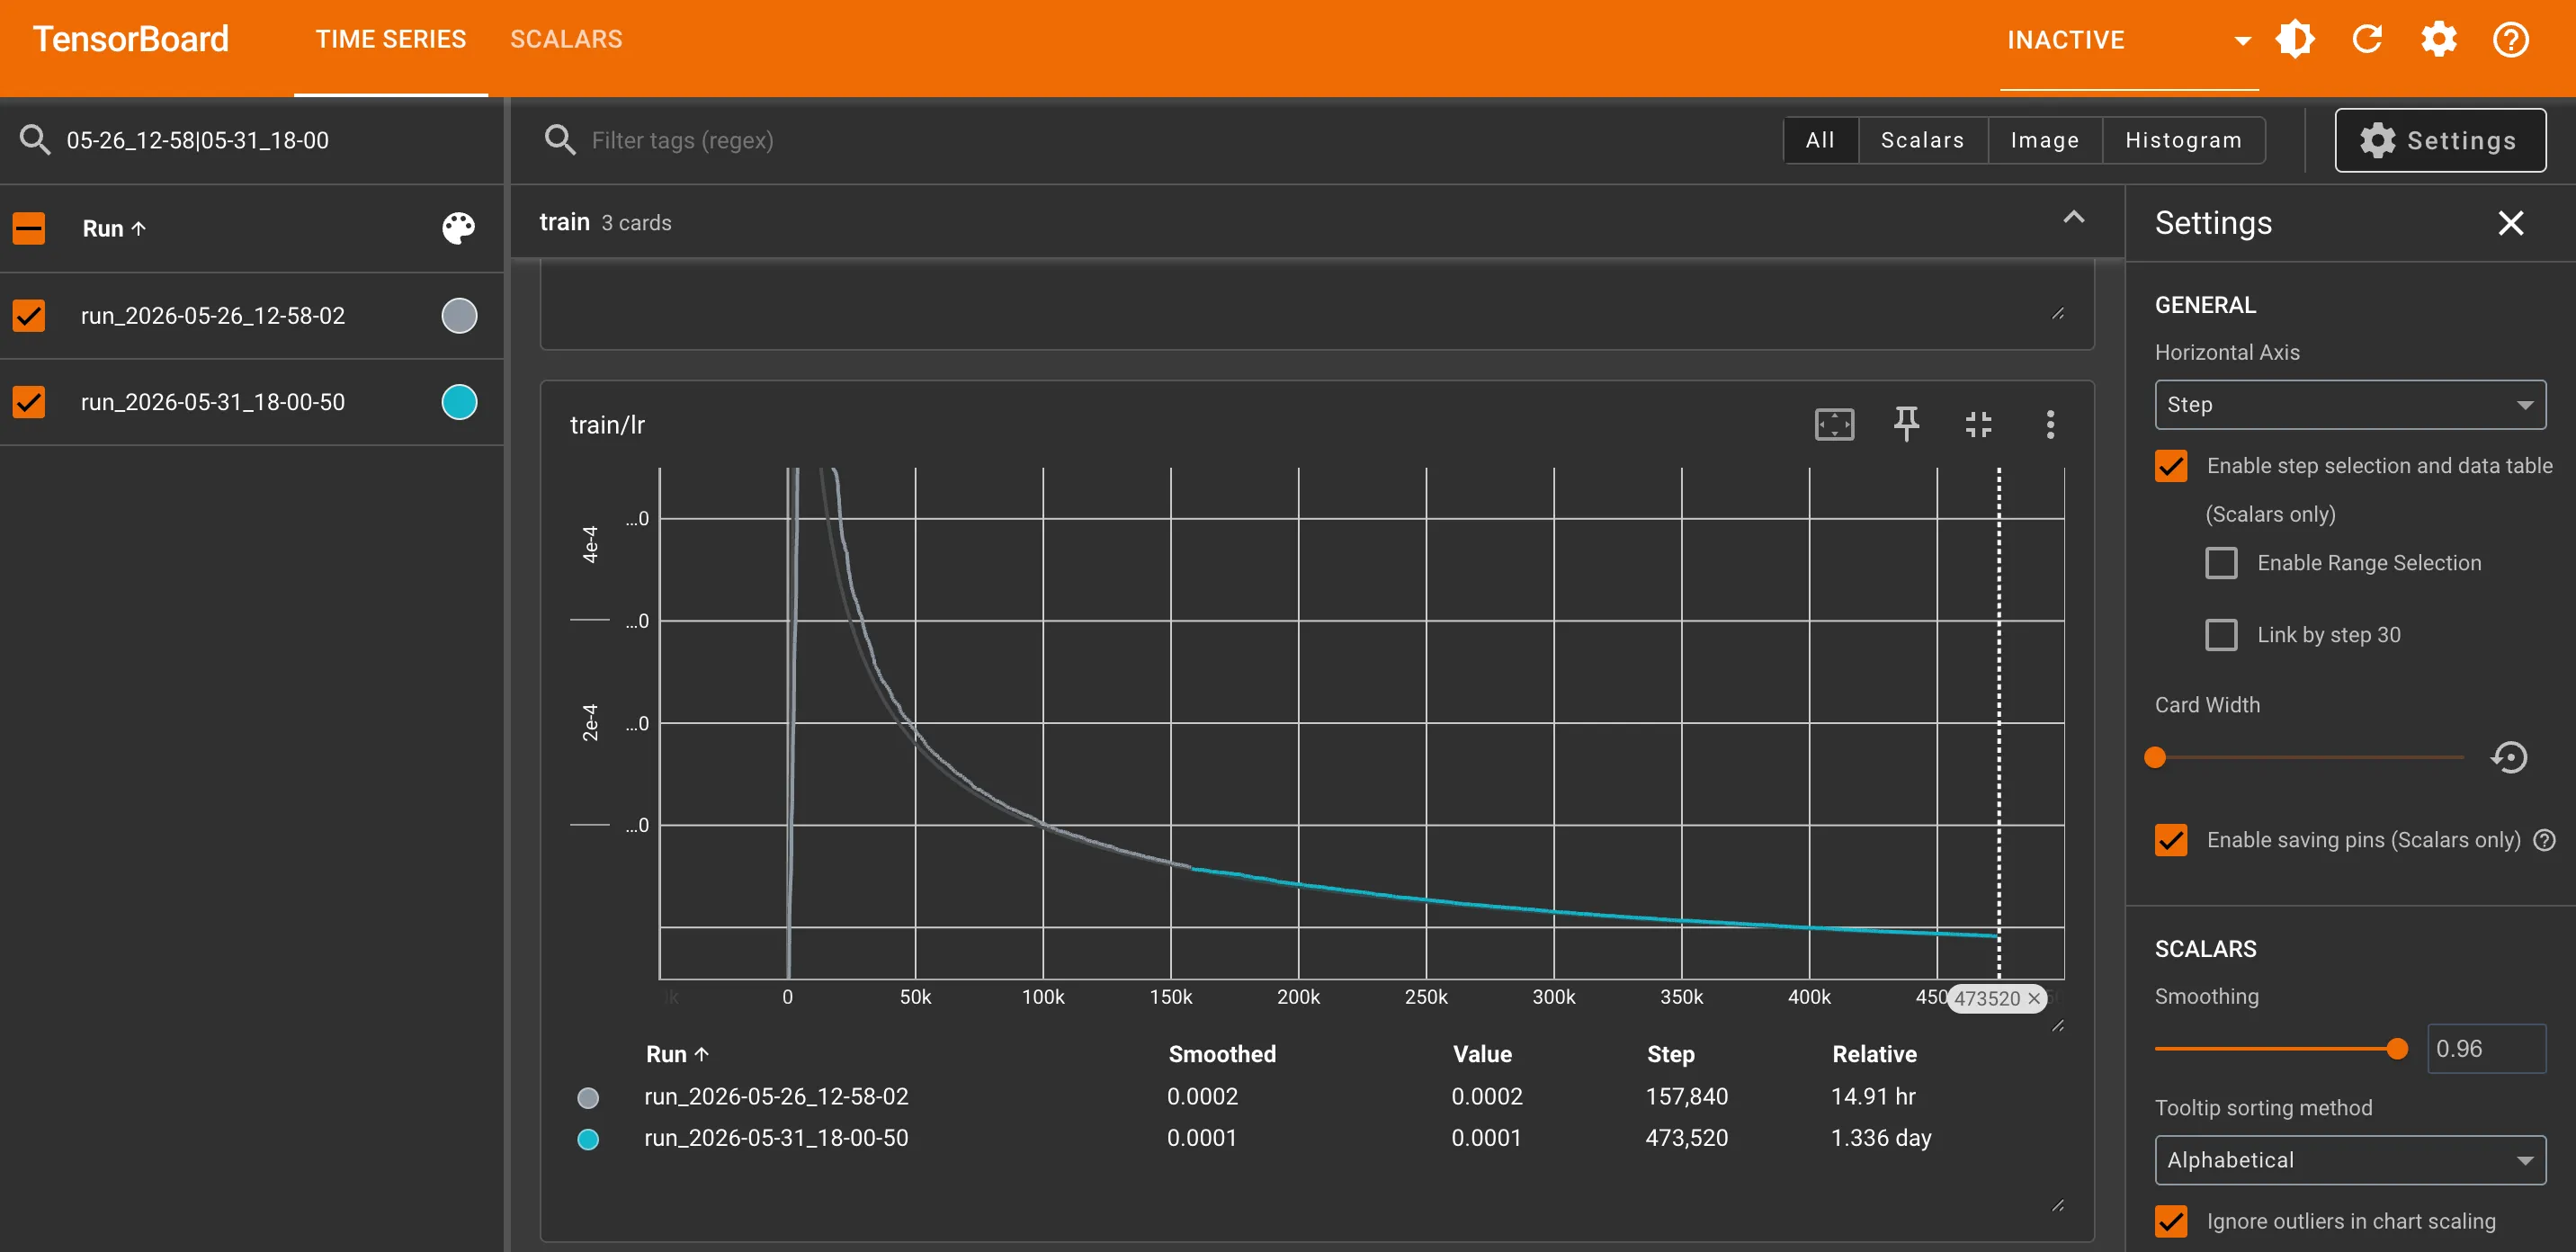
Task: Collapse the train group section
Action: coord(2074,218)
